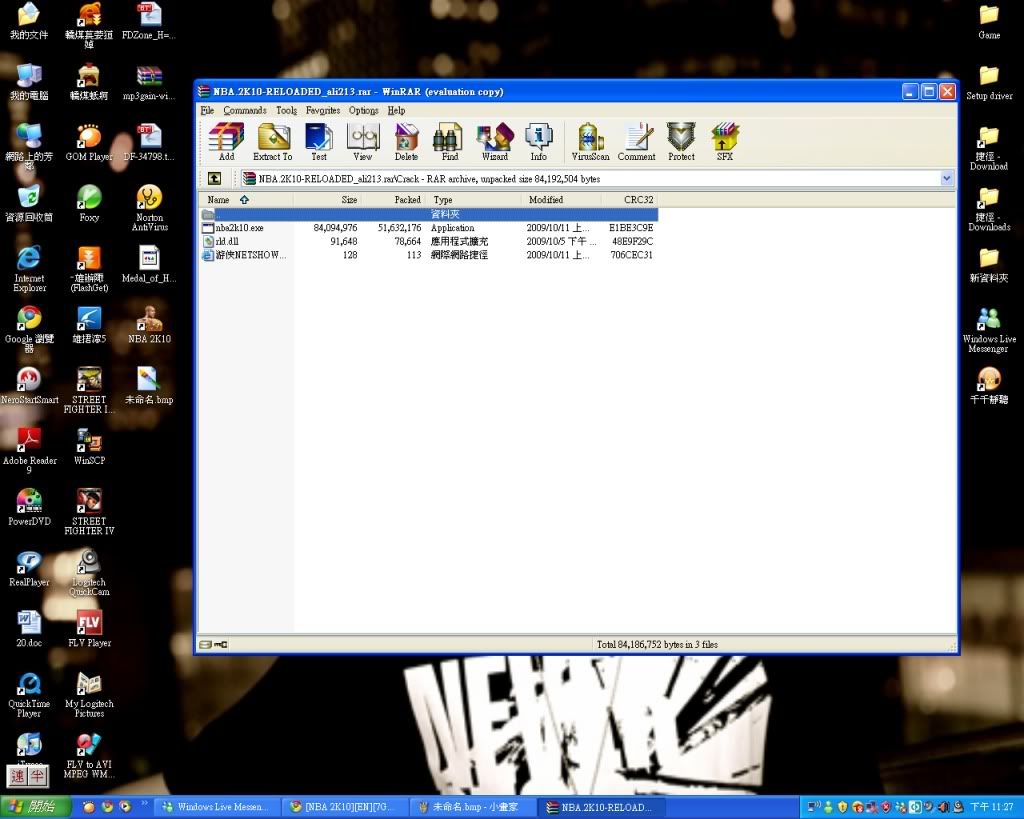This screenshot has width=1024, height=819.
Task: Select the rld.dll file in list
Action: pyautogui.click(x=227, y=241)
